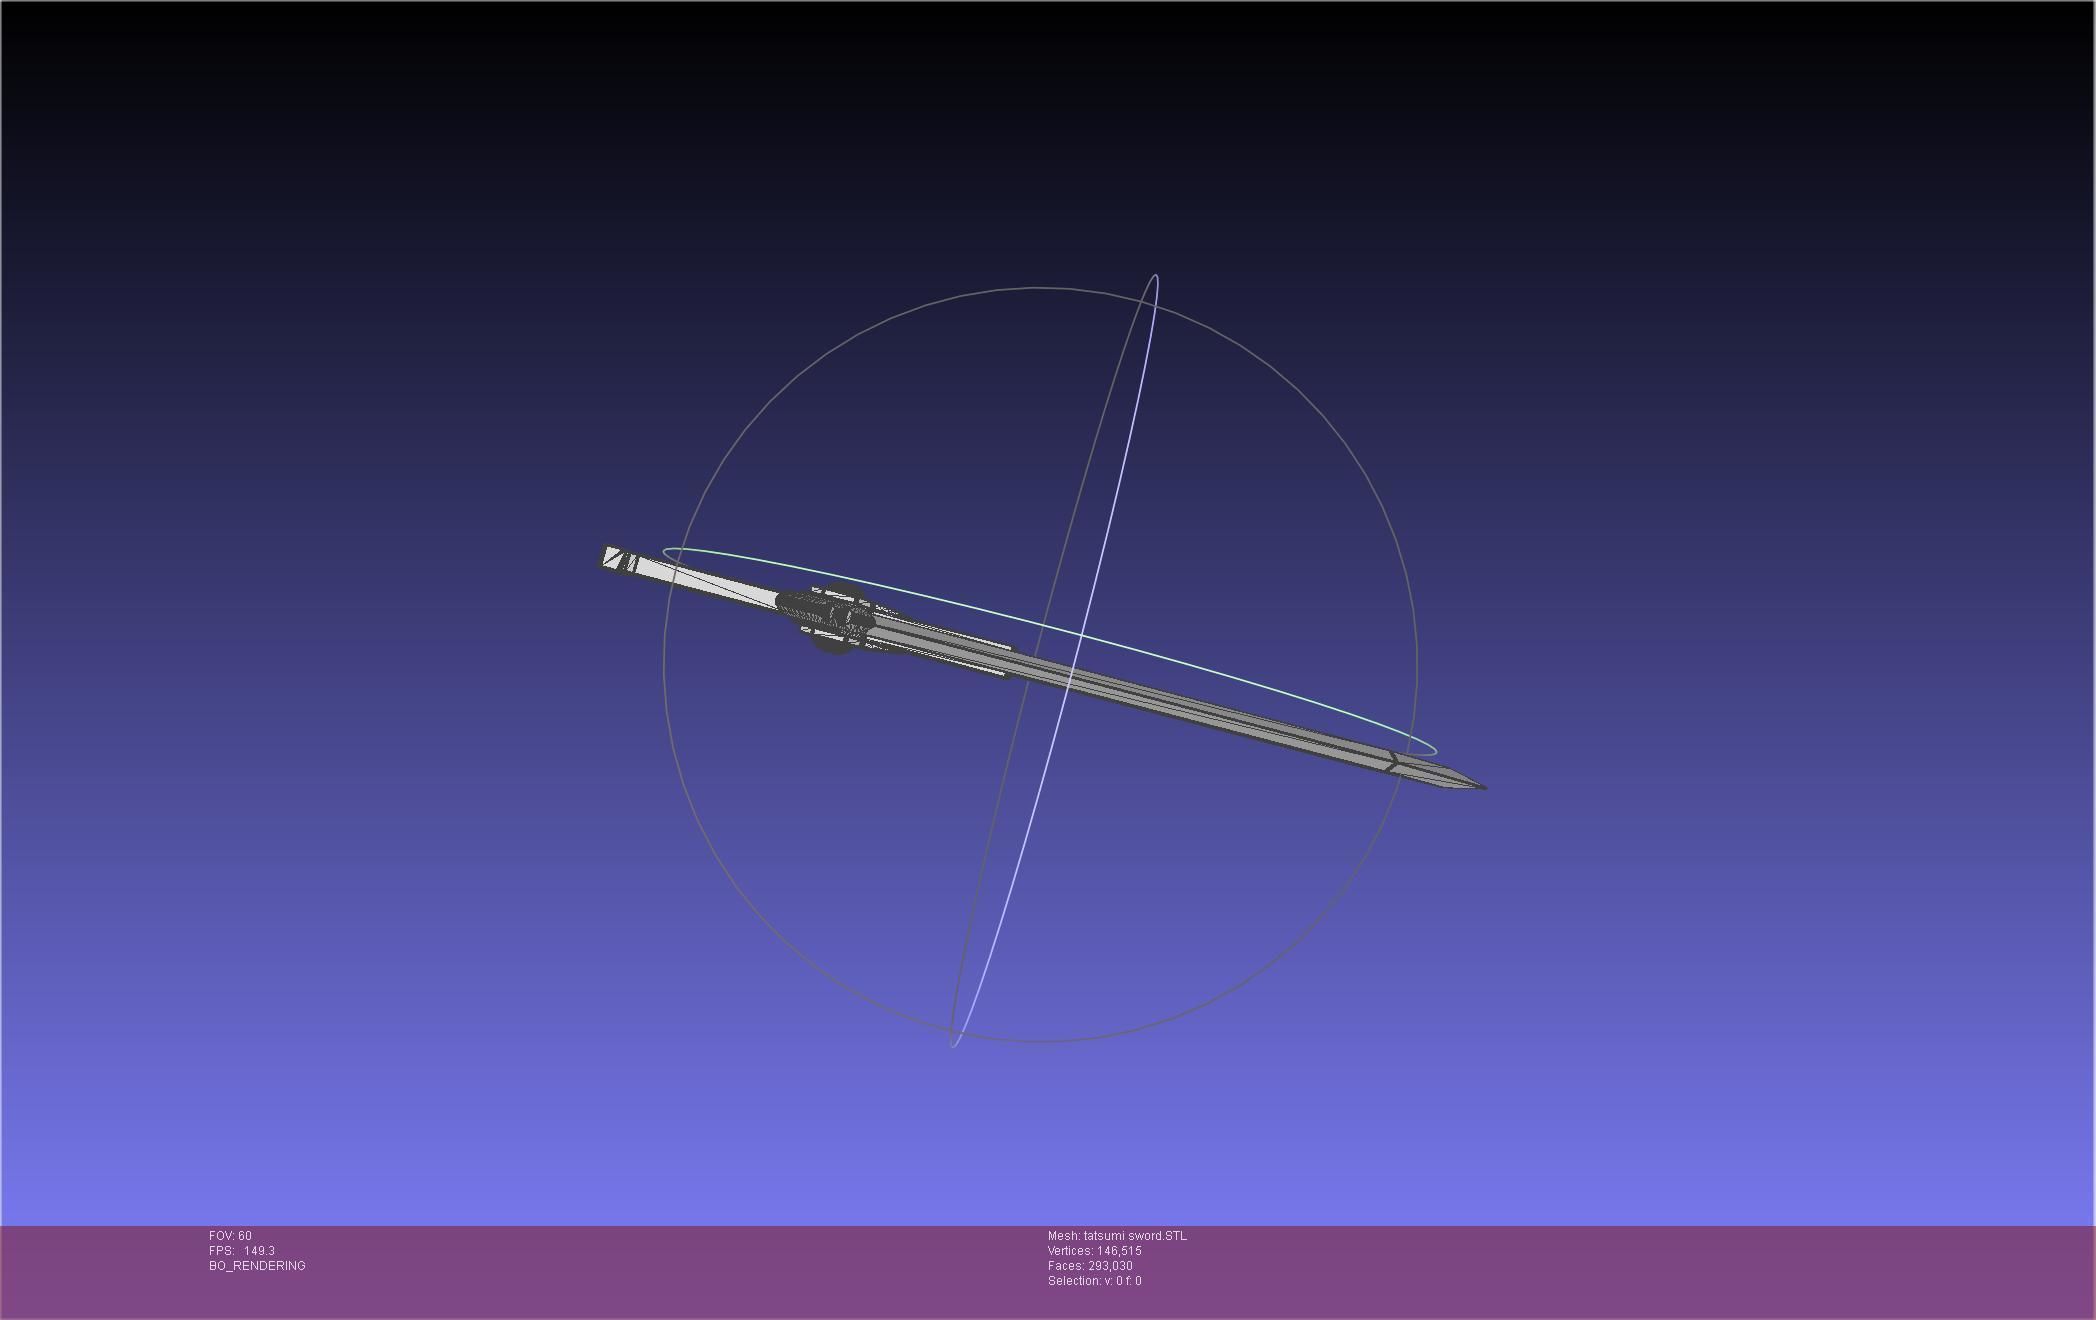Click the Vertices: 146,515 entry
The image size is (2096, 1320).
tap(1094, 1251)
